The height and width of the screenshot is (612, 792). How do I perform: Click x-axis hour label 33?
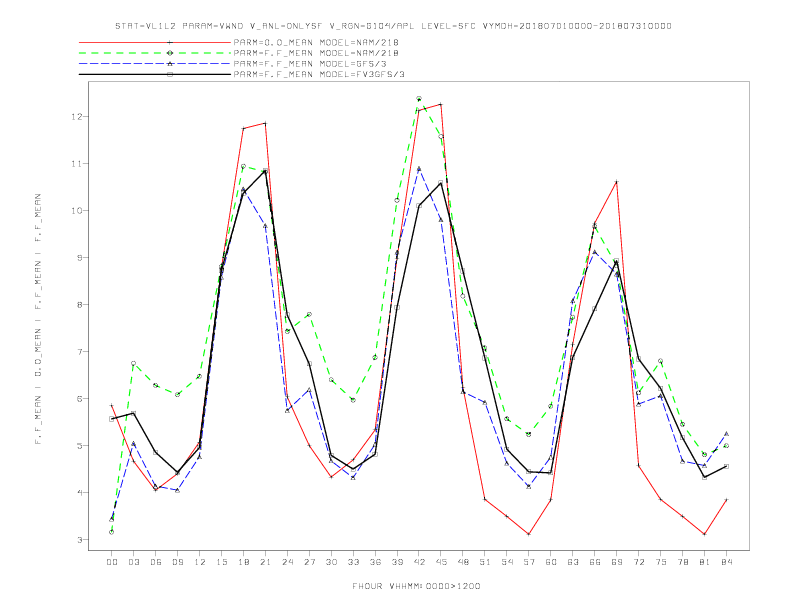353,562
